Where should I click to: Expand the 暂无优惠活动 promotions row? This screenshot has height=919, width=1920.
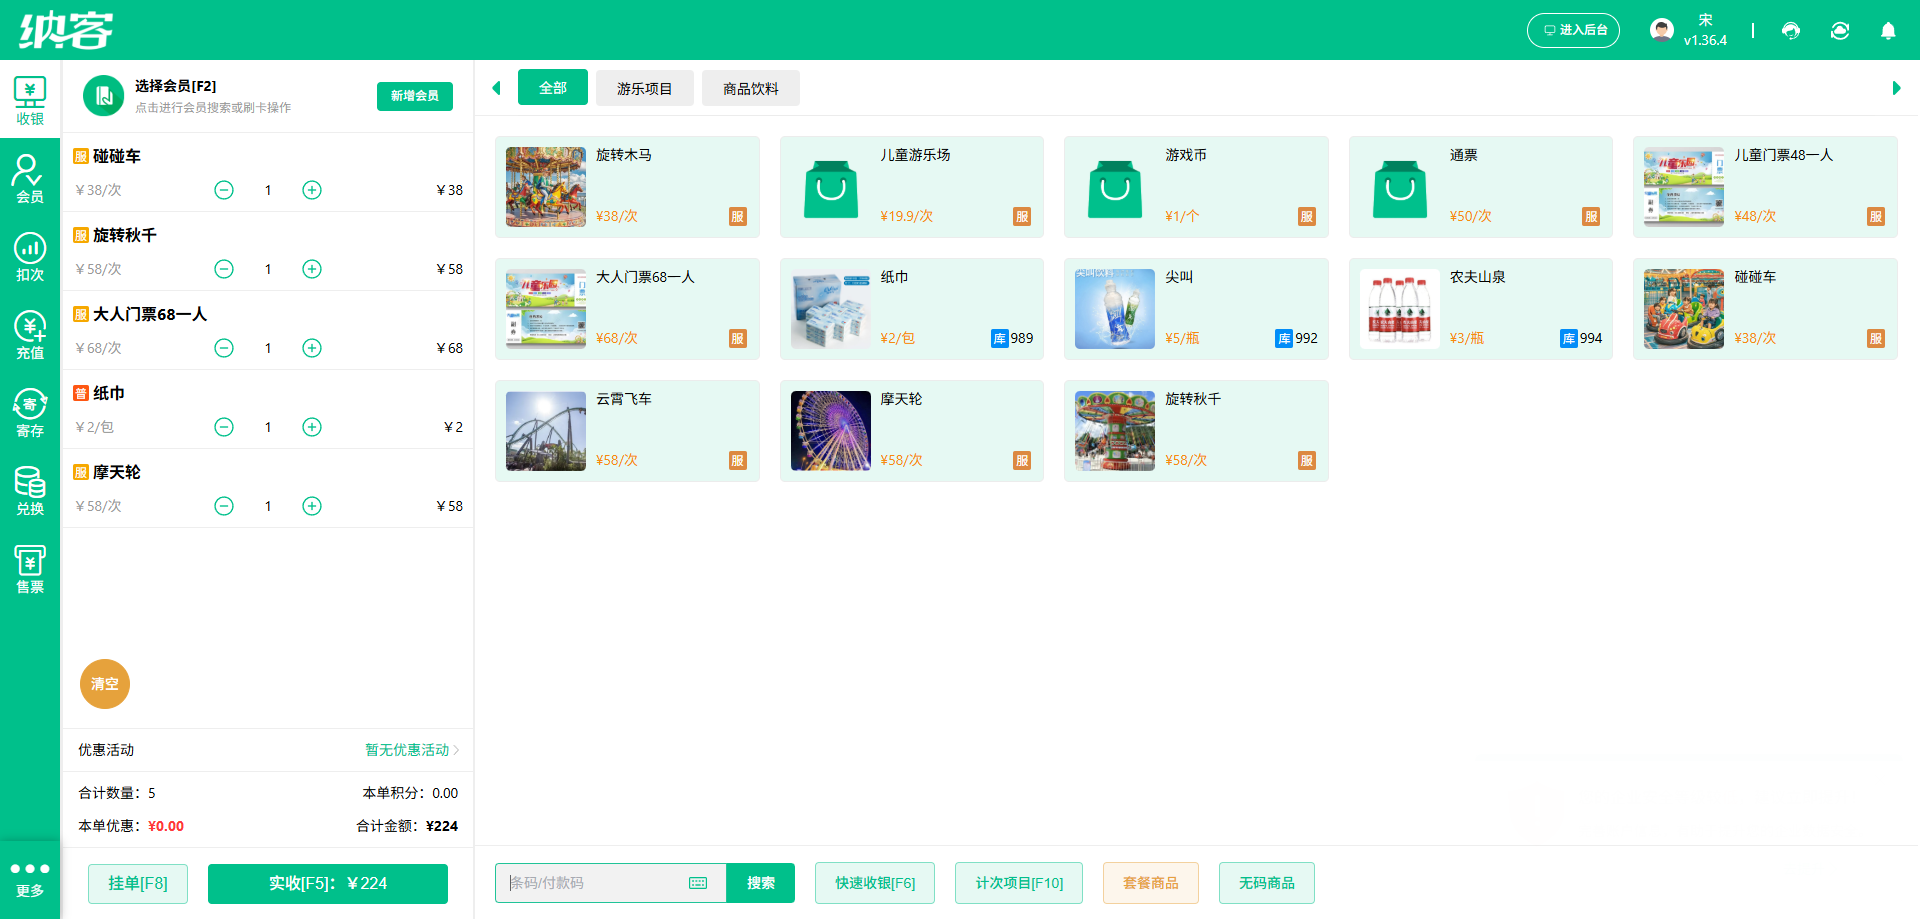[x=268, y=750]
